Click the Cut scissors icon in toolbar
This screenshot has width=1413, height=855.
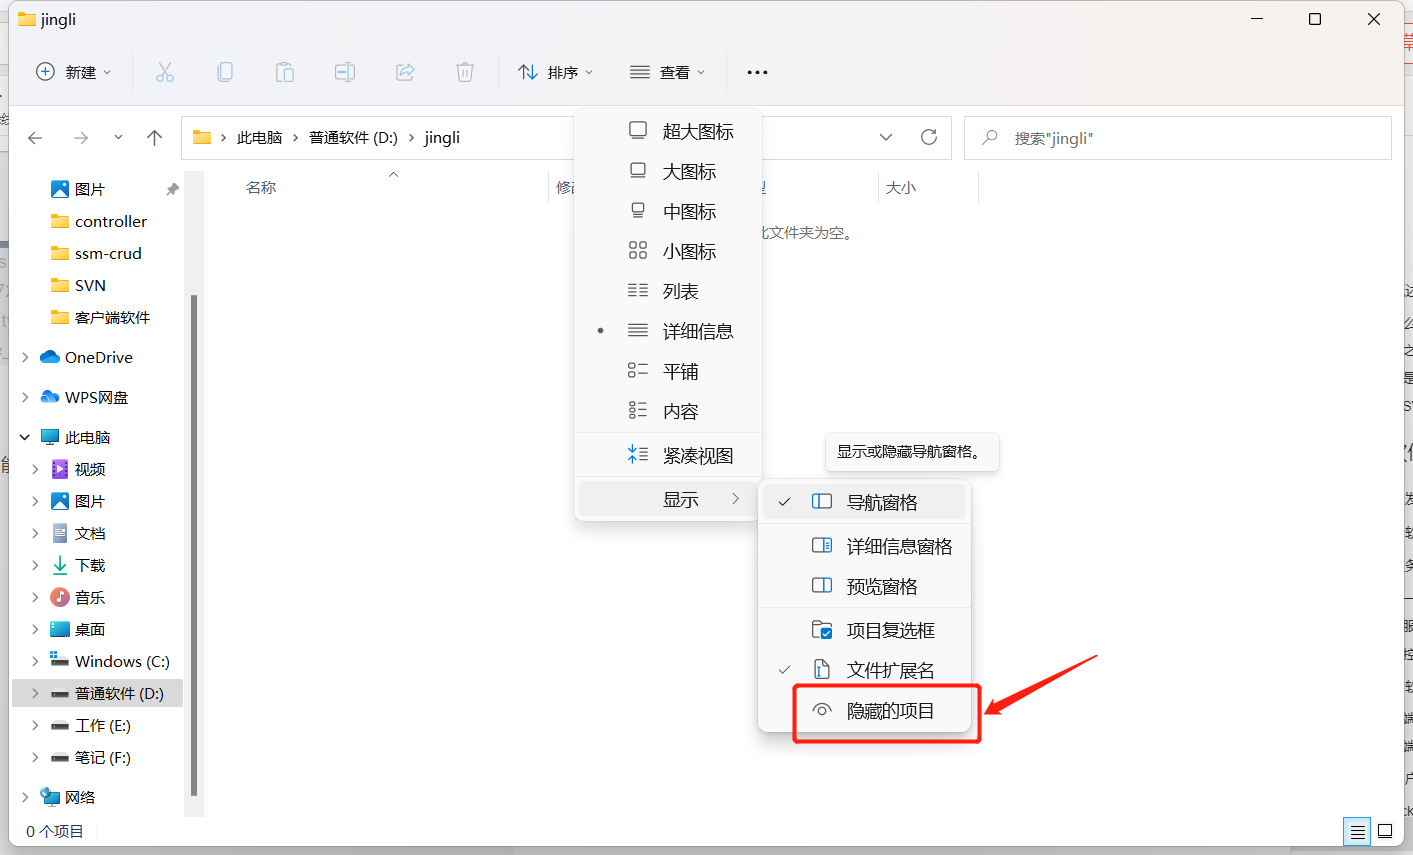pos(165,72)
